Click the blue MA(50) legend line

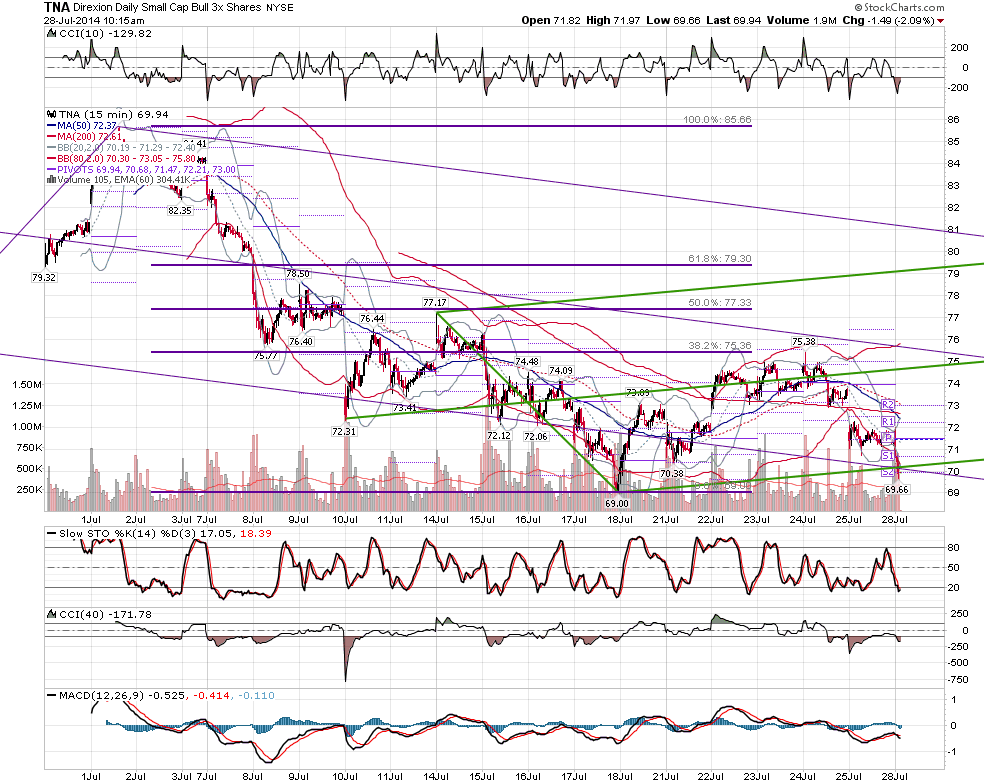point(51,126)
